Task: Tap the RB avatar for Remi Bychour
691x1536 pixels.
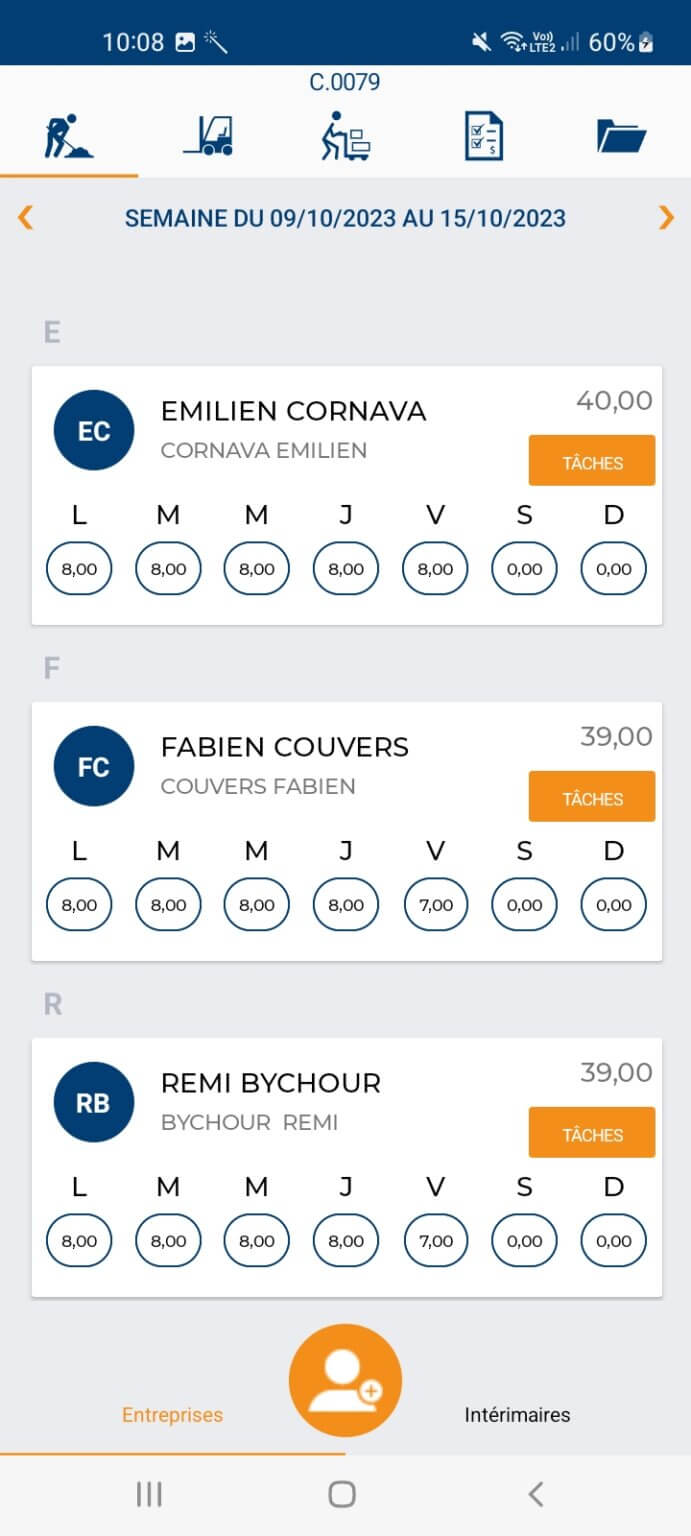Action: 94,1102
